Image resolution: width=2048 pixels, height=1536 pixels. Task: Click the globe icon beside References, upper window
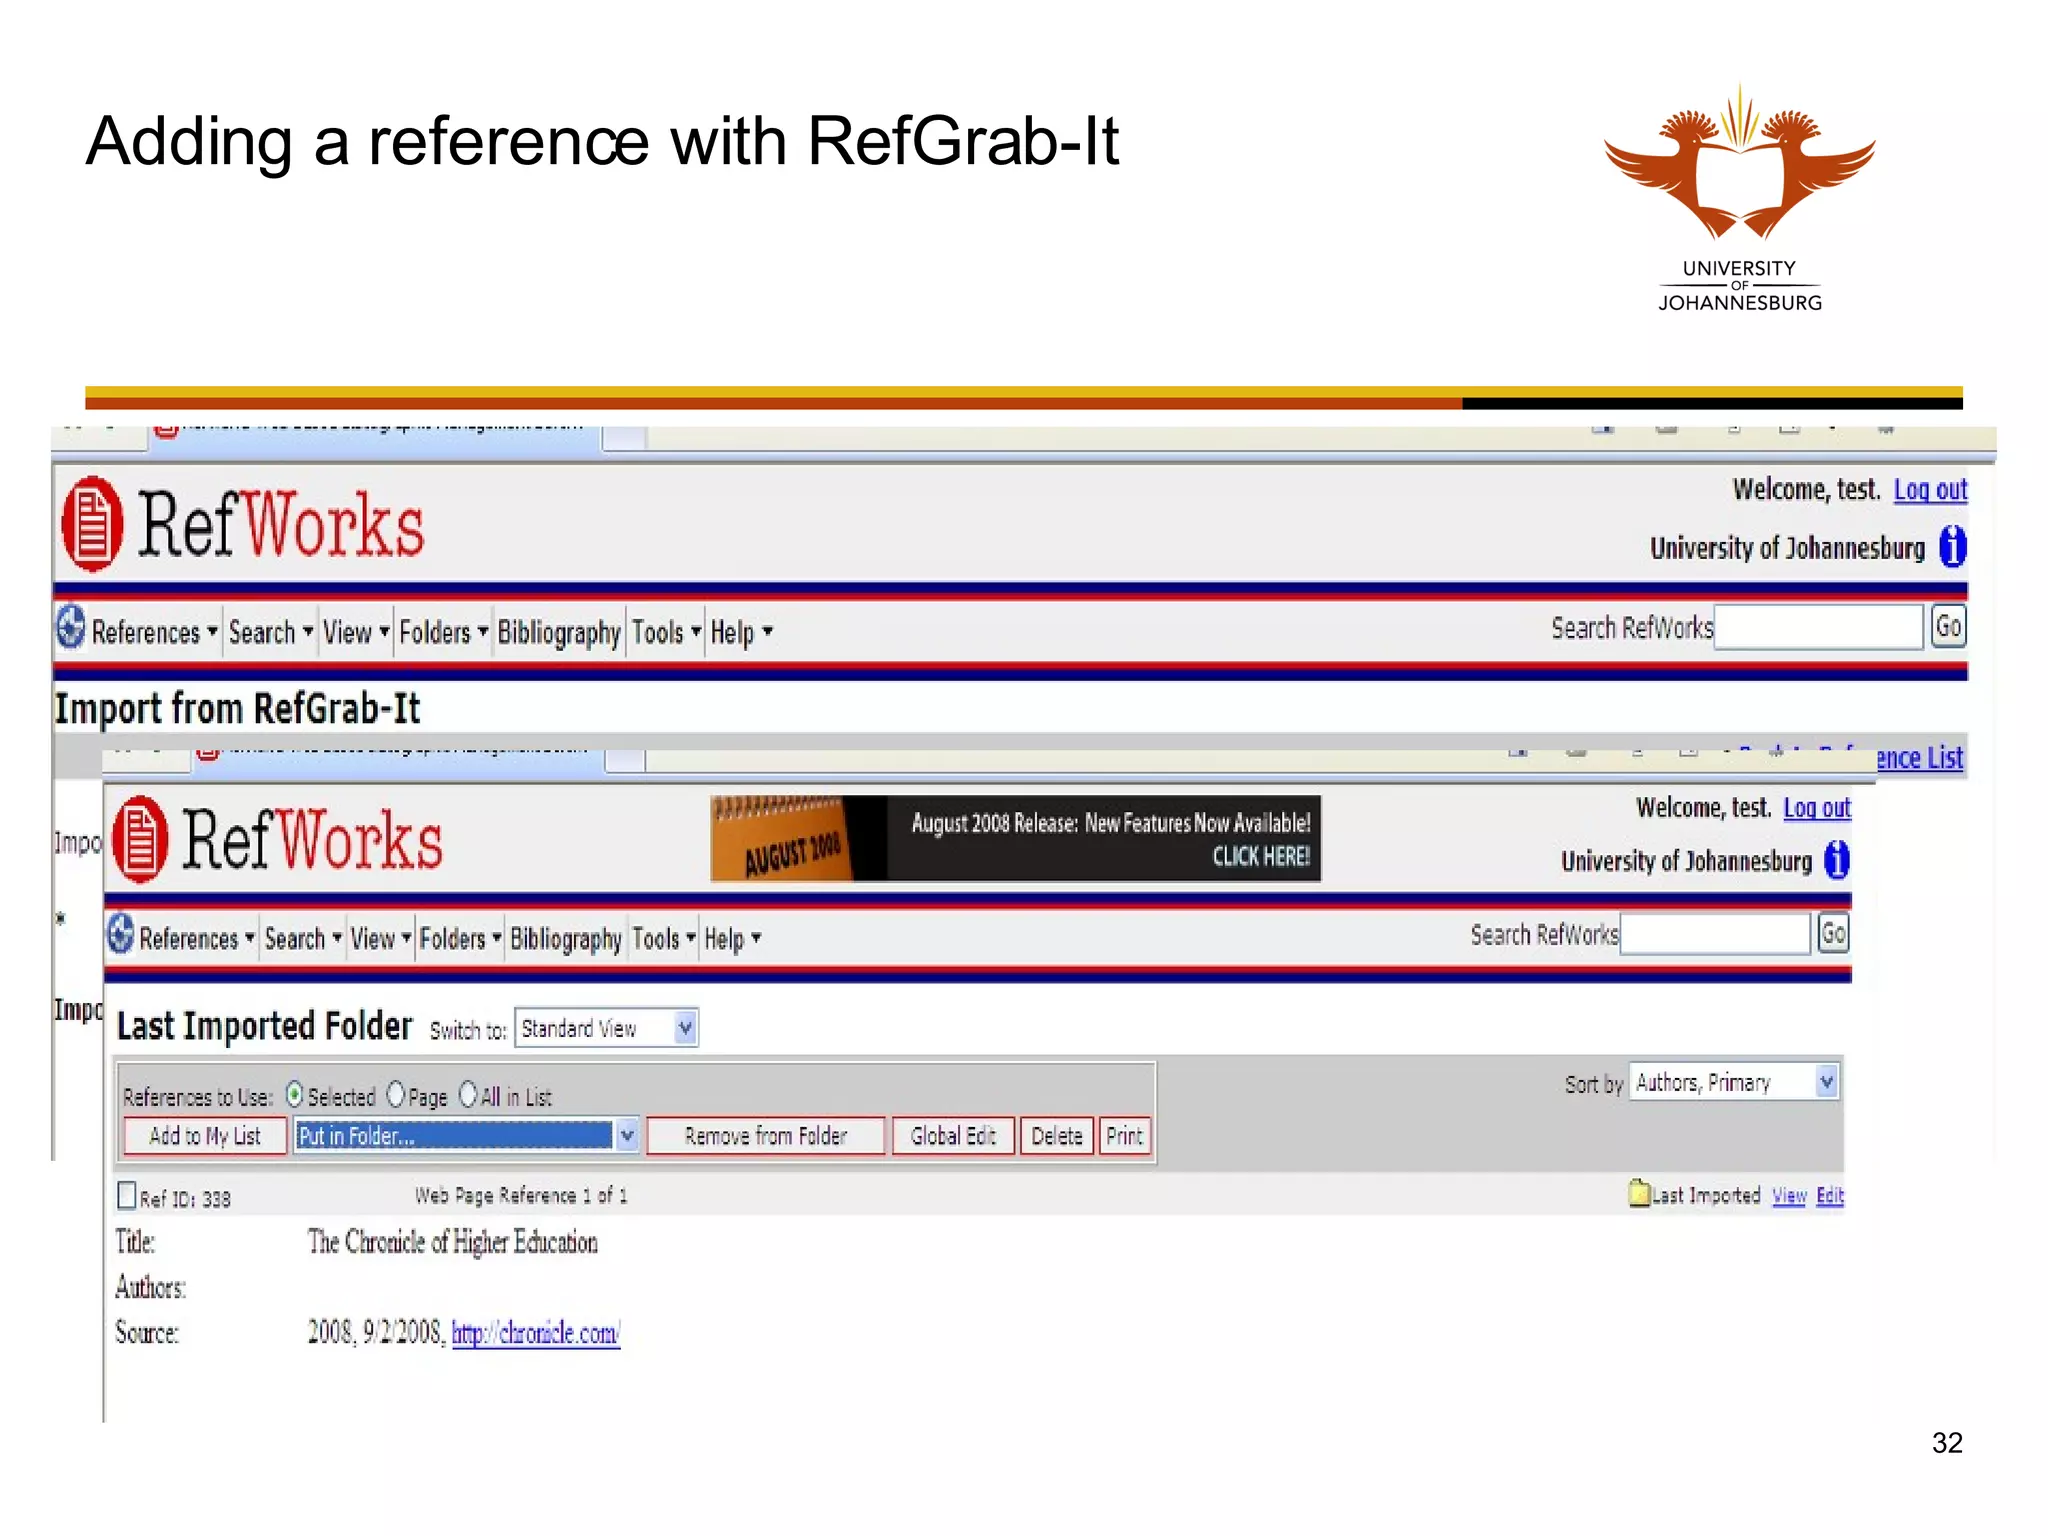pos(70,628)
